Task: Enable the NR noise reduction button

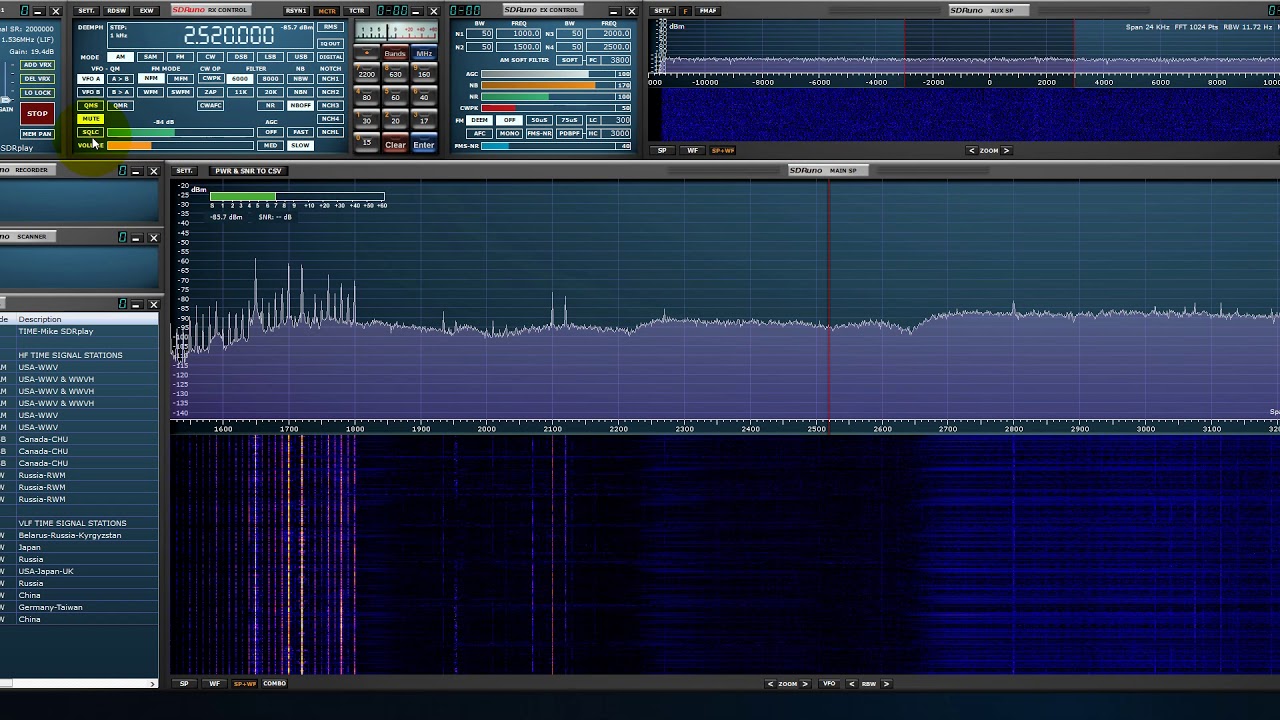Action: click(x=270, y=105)
